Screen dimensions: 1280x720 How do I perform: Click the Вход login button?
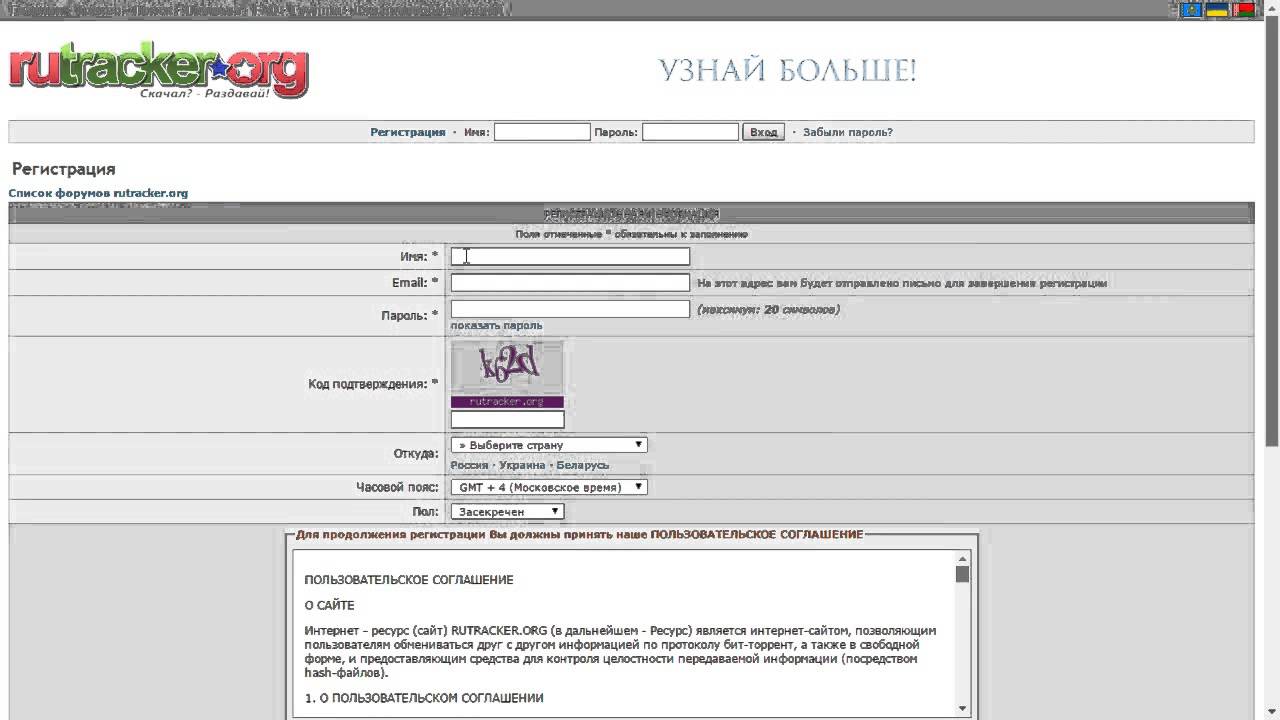tap(763, 132)
